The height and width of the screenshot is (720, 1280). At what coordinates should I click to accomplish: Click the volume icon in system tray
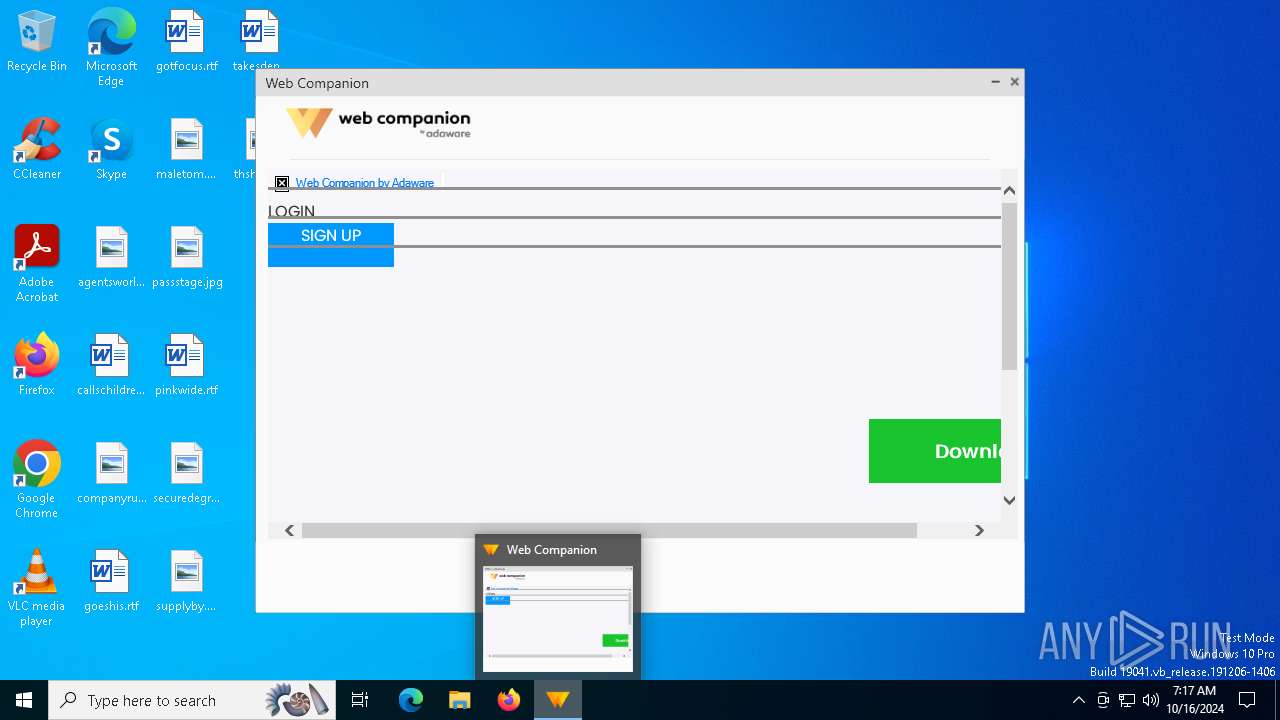tap(1151, 700)
